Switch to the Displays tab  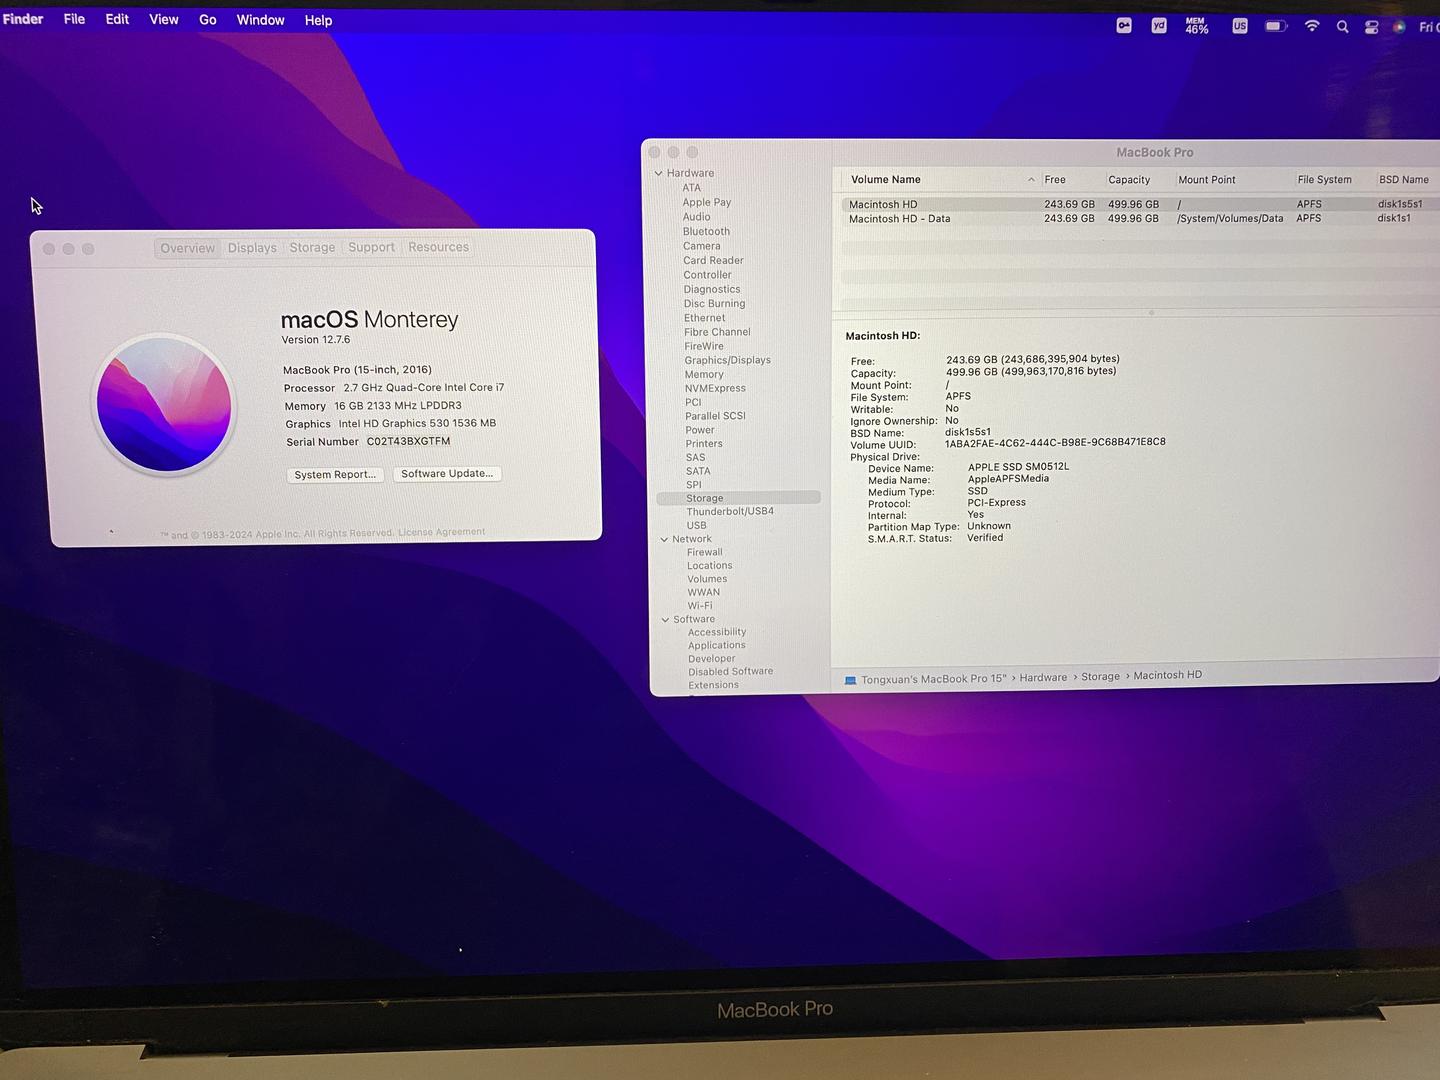252,248
